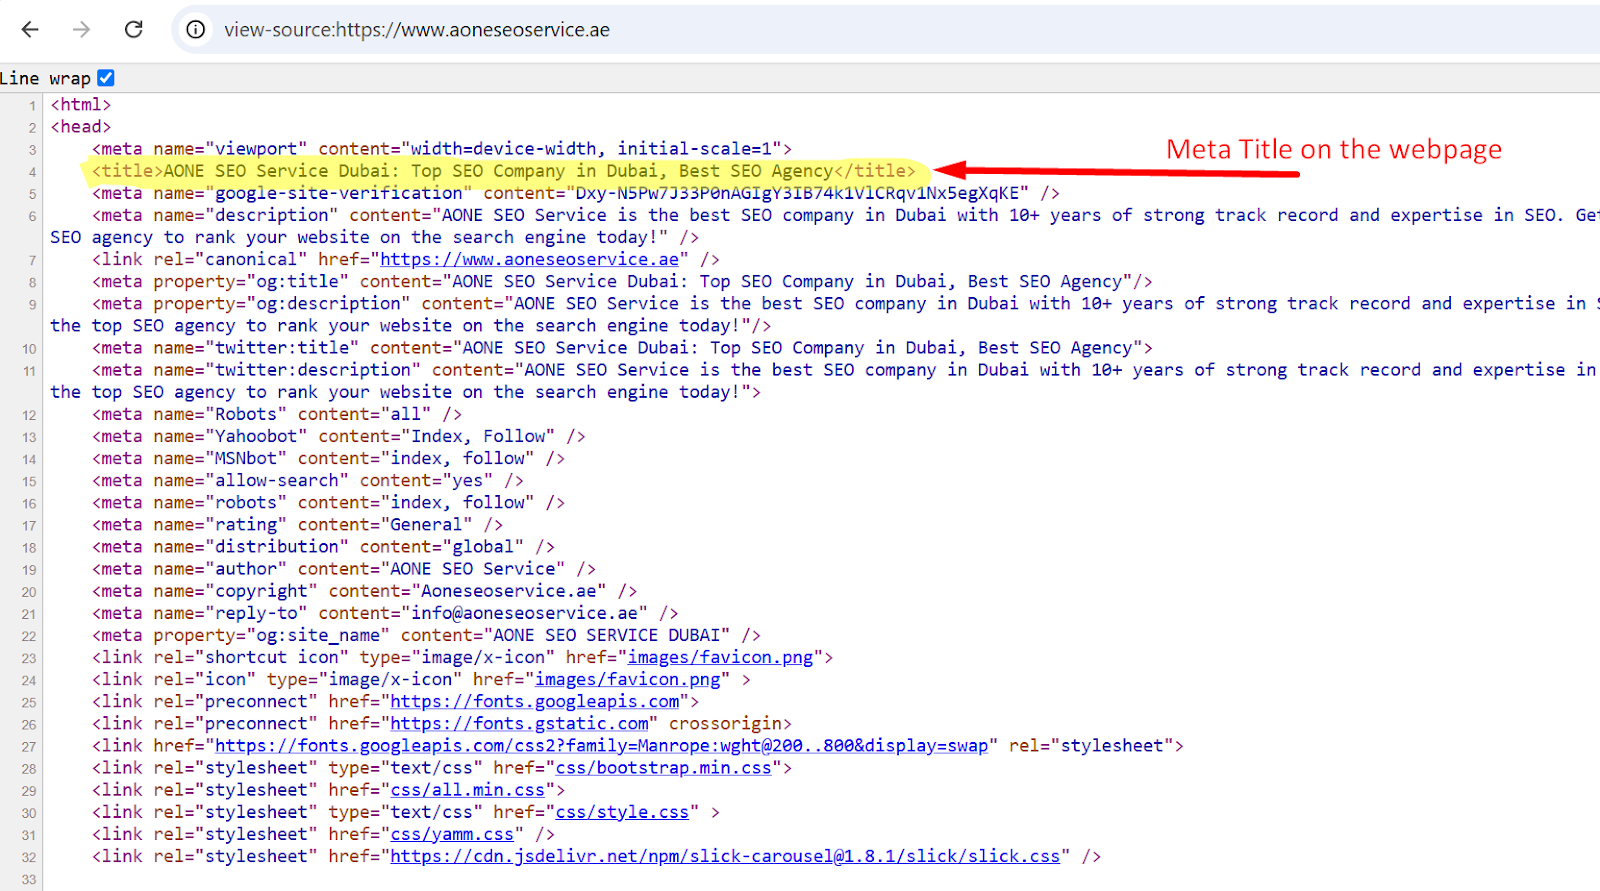Screen dimensions: 1600x891
Task: Open the Manrope css2 font stylesheet link
Action: [602, 745]
